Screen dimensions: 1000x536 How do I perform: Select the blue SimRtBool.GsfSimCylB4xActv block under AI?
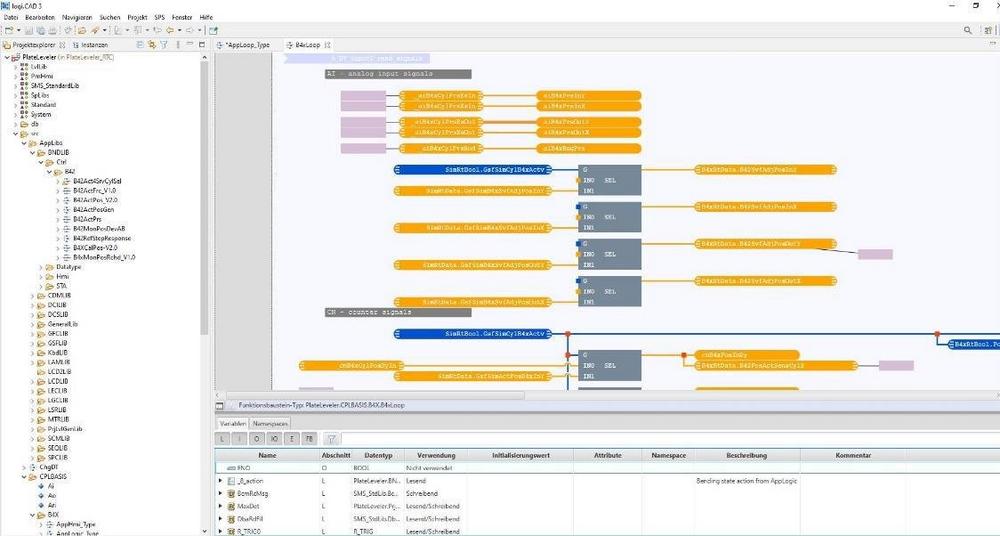pos(473,170)
